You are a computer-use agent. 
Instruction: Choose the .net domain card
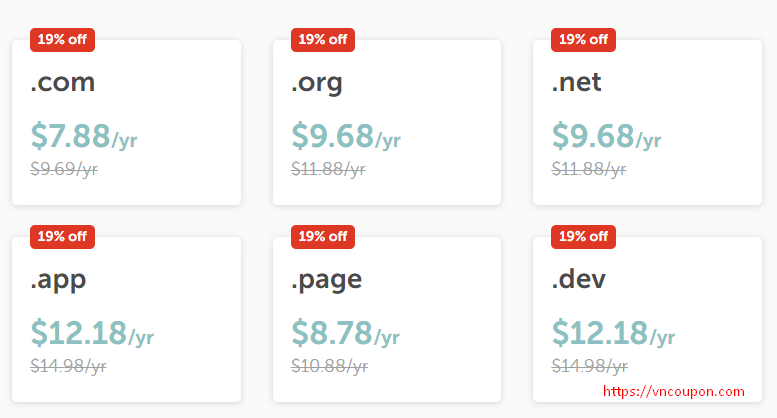[647, 122]
